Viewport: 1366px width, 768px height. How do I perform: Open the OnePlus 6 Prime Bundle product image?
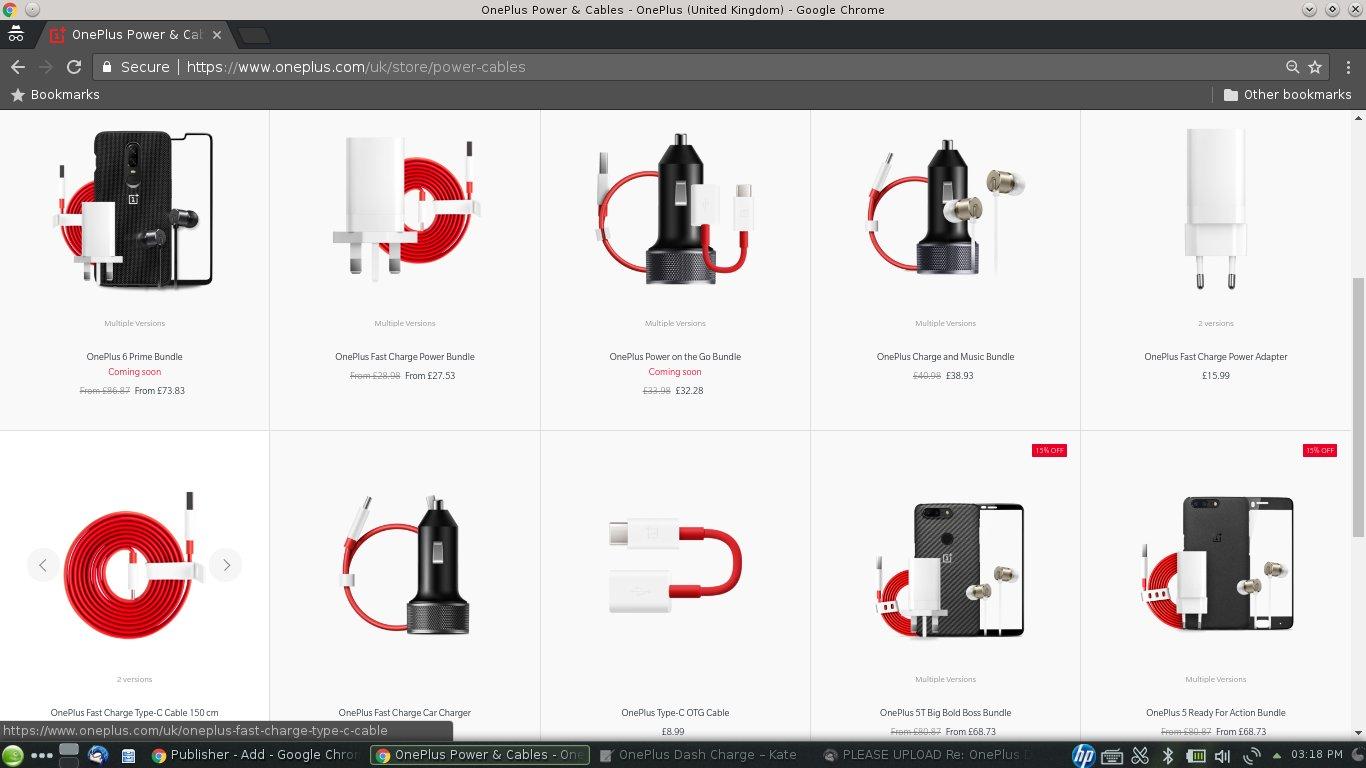click(x=134, y=210)
